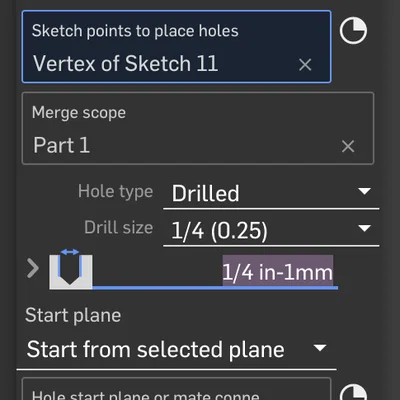Click the Start plane label
This screenshot has height=400, width=400.
tap(73, 315)
